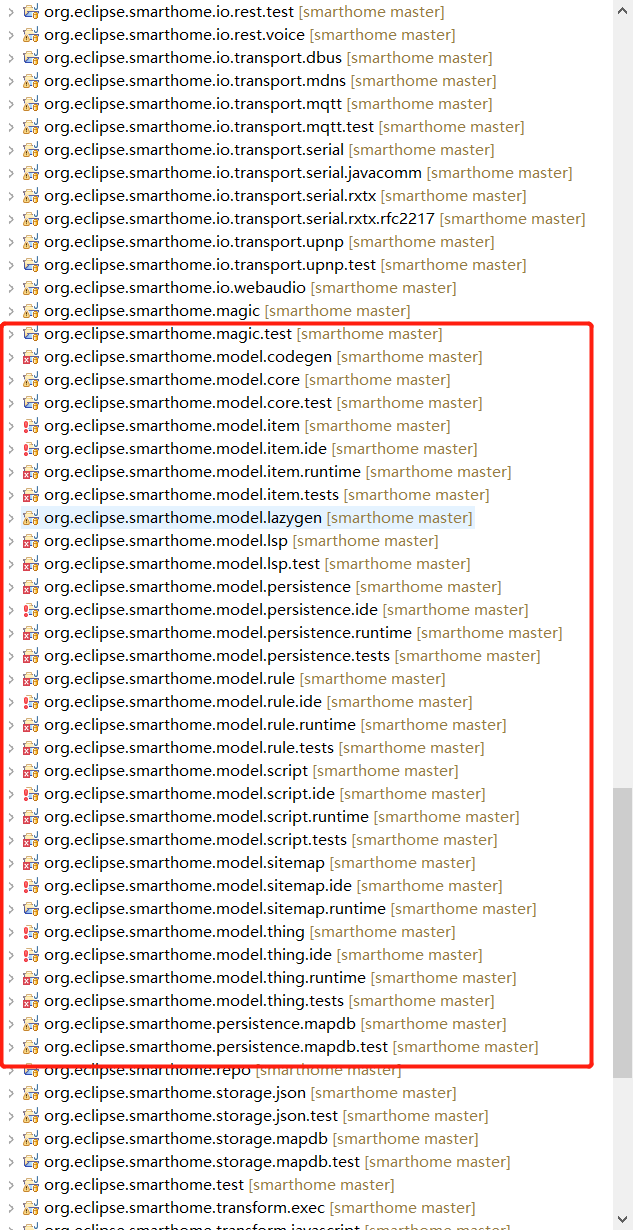Click error-marked icon of model.persistence.ide

tap(31, 610)
